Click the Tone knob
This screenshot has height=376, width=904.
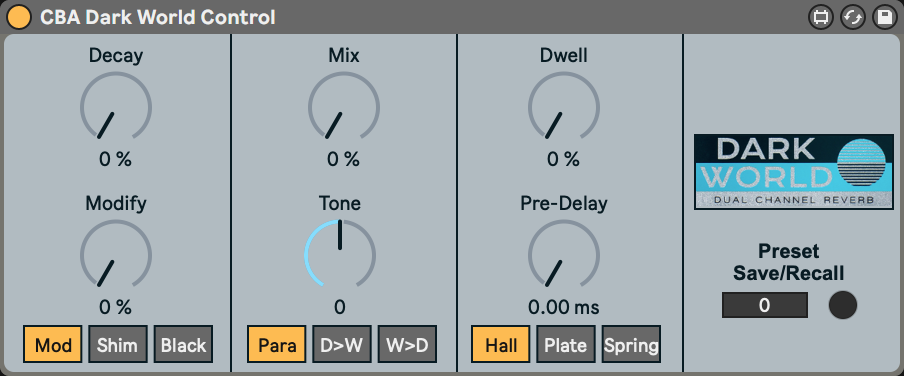pos(340,254)
